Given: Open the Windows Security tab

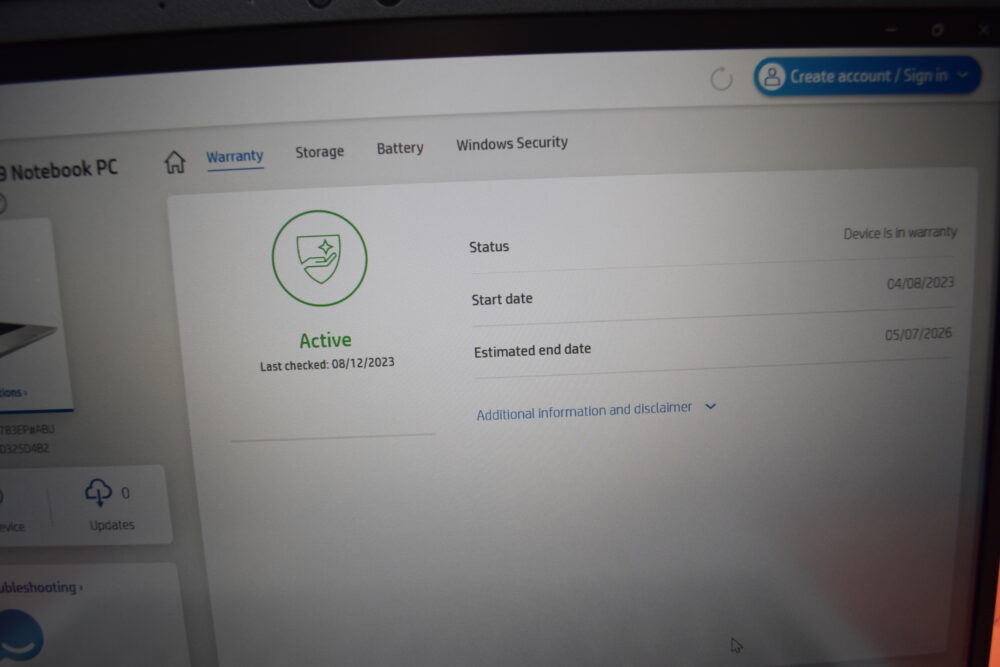Looking at the screenshot, I should tap(512, 143).
